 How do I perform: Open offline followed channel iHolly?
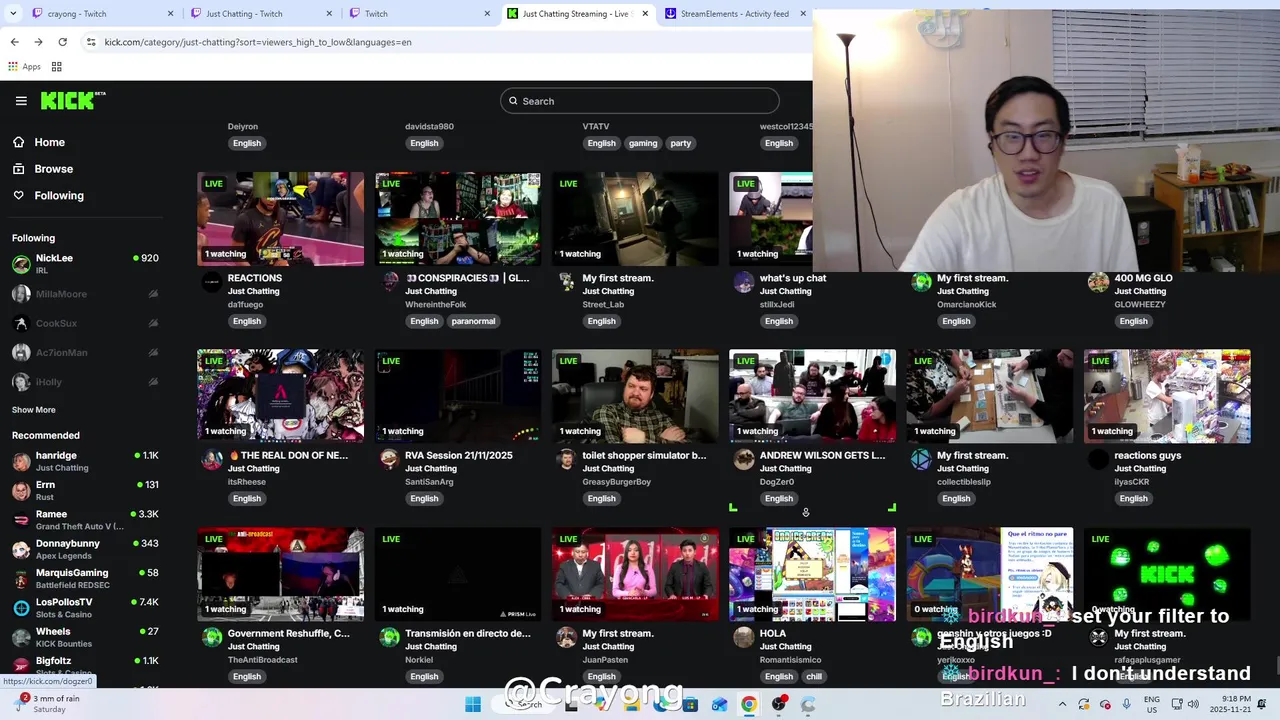tap(85, 382)
